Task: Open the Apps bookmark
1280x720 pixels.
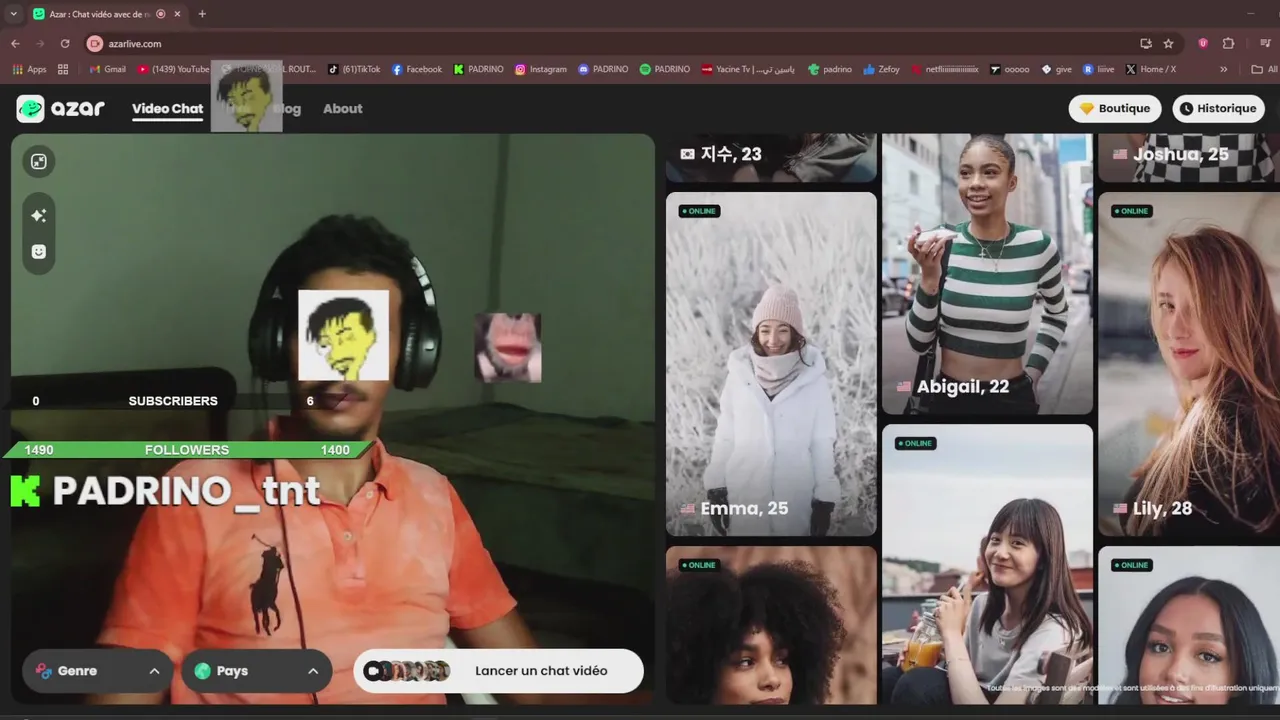Action: click(29, 69)
